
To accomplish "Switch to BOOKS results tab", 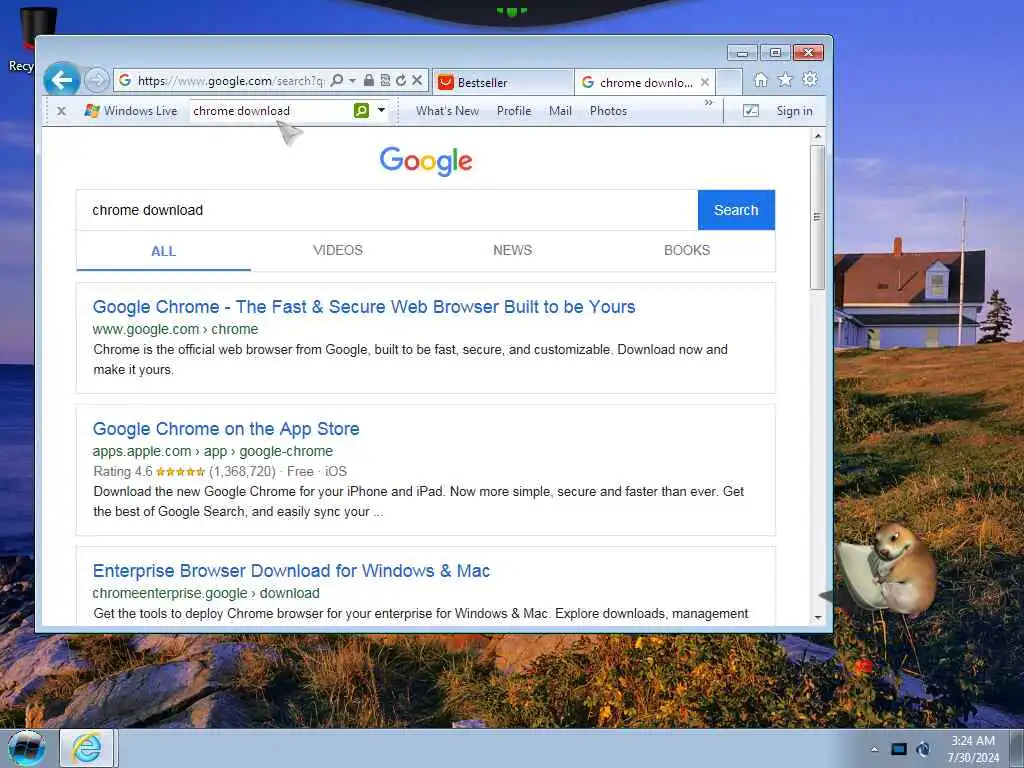I will tap(687, 250).
